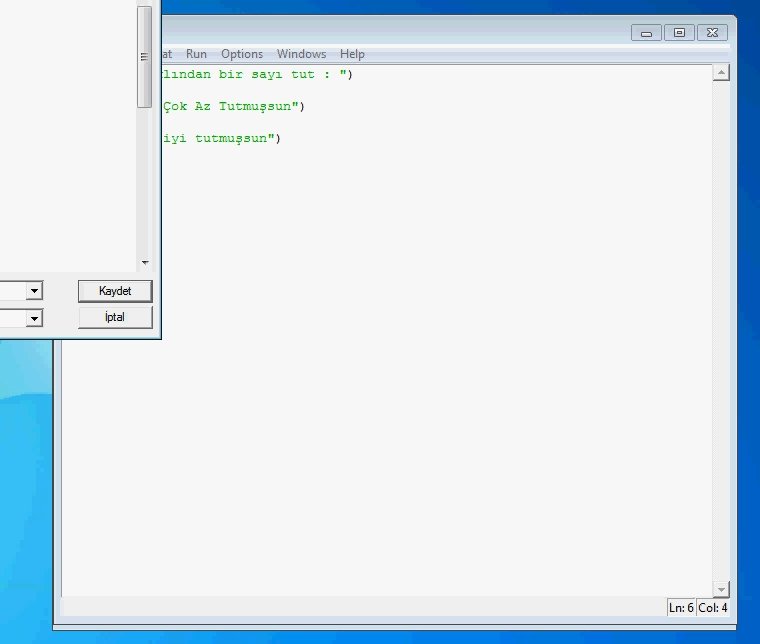Click the "Col: 4" status bar indicator
Screen dimensions: 760x644
712,608
